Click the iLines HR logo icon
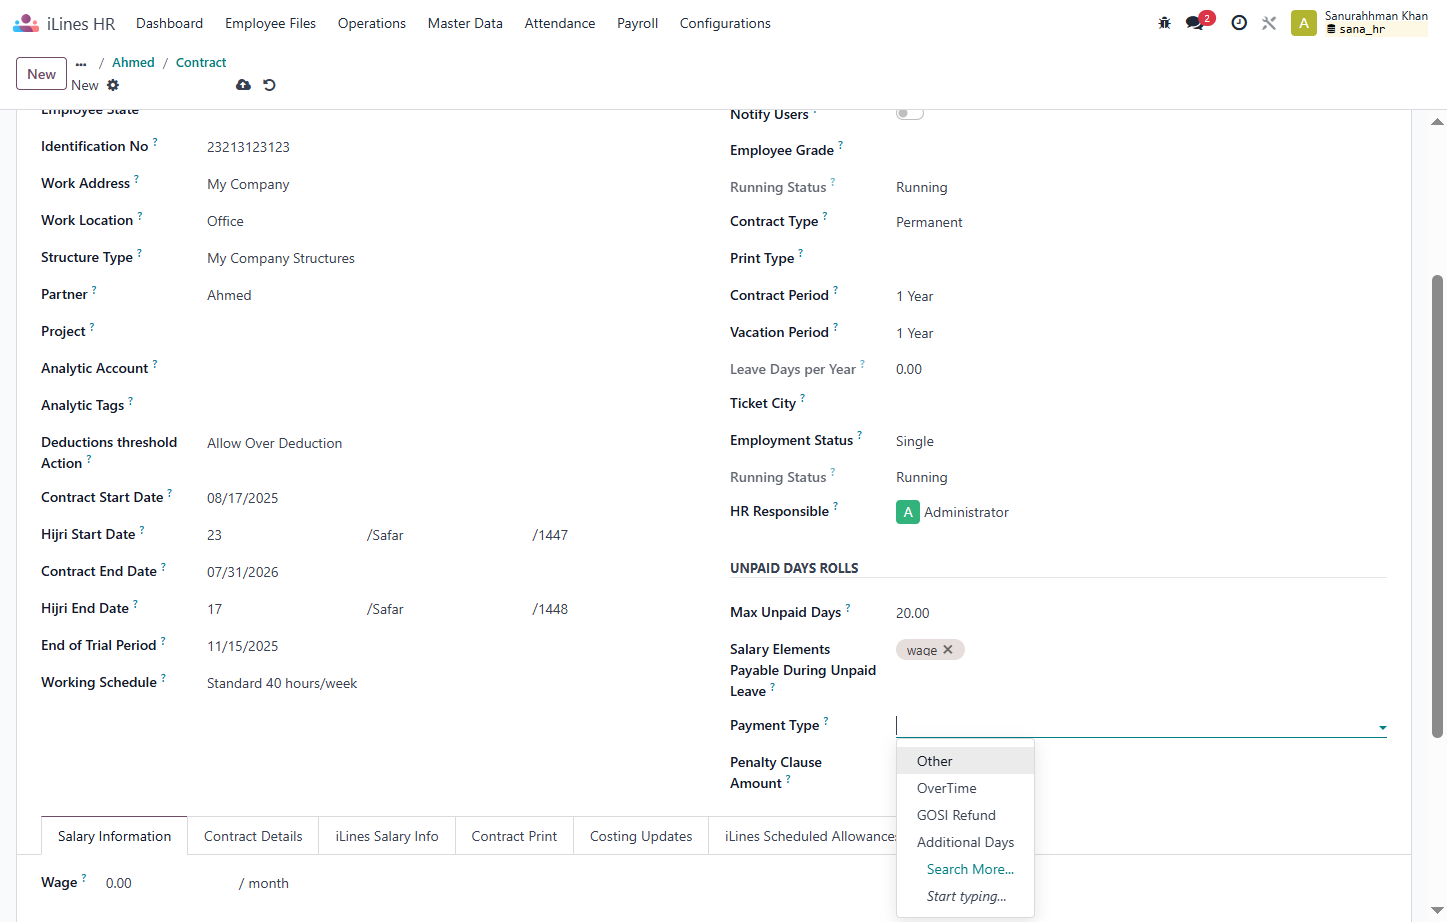Screen dimensions: 1447x922 point(26,23)
